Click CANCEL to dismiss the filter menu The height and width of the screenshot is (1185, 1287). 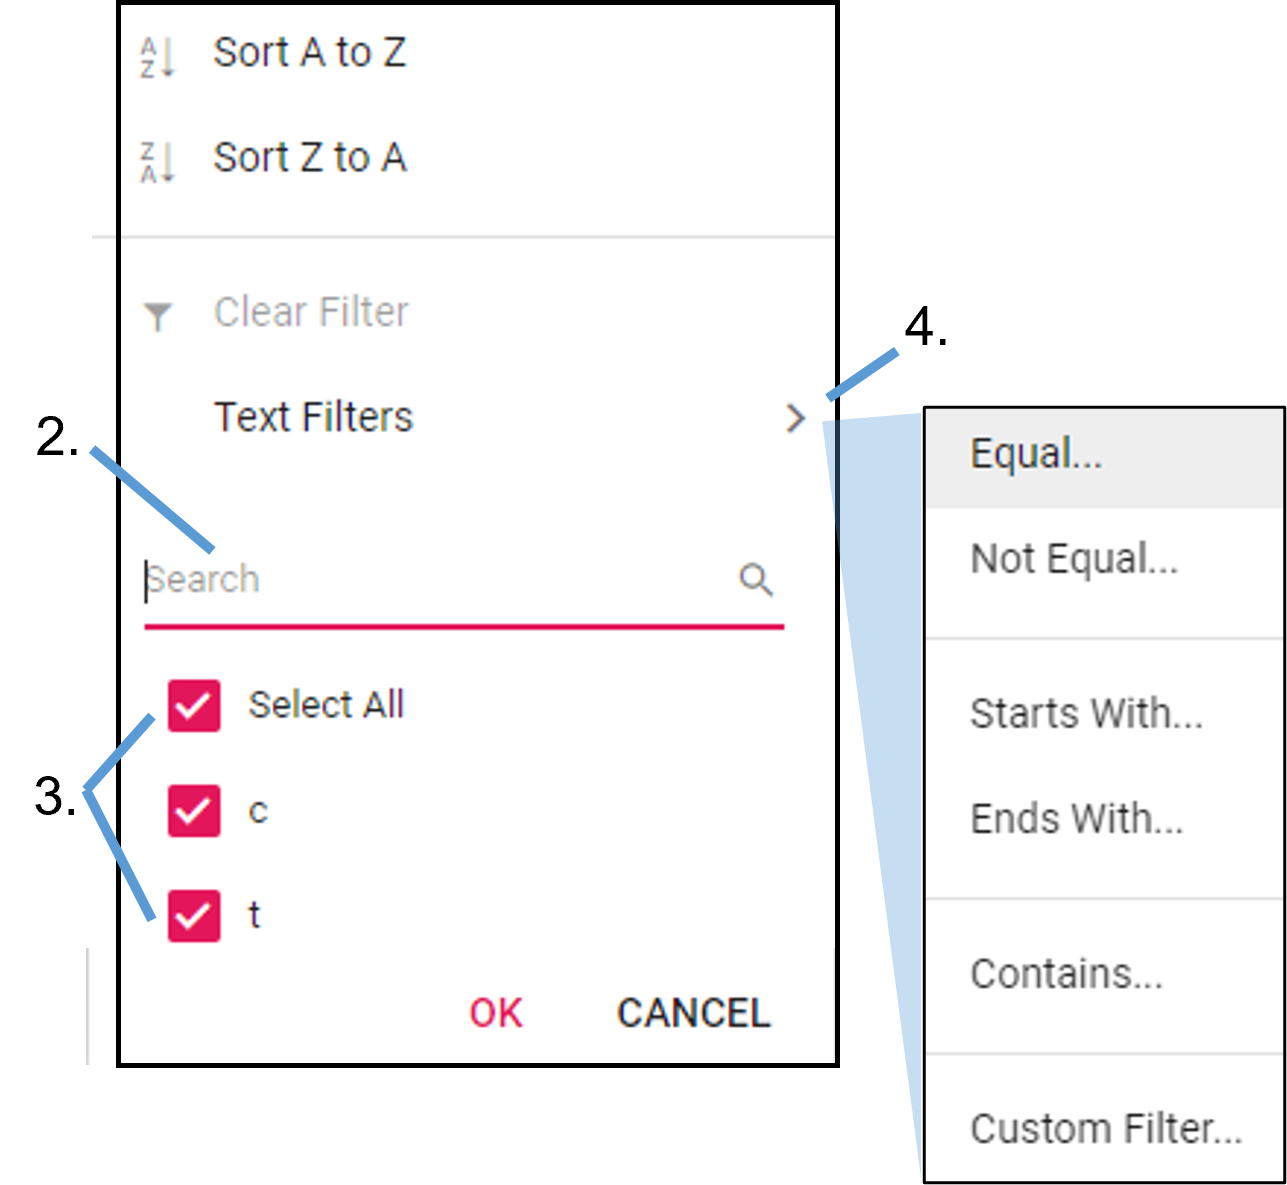pyautogui.click(x=693, y=1013)
